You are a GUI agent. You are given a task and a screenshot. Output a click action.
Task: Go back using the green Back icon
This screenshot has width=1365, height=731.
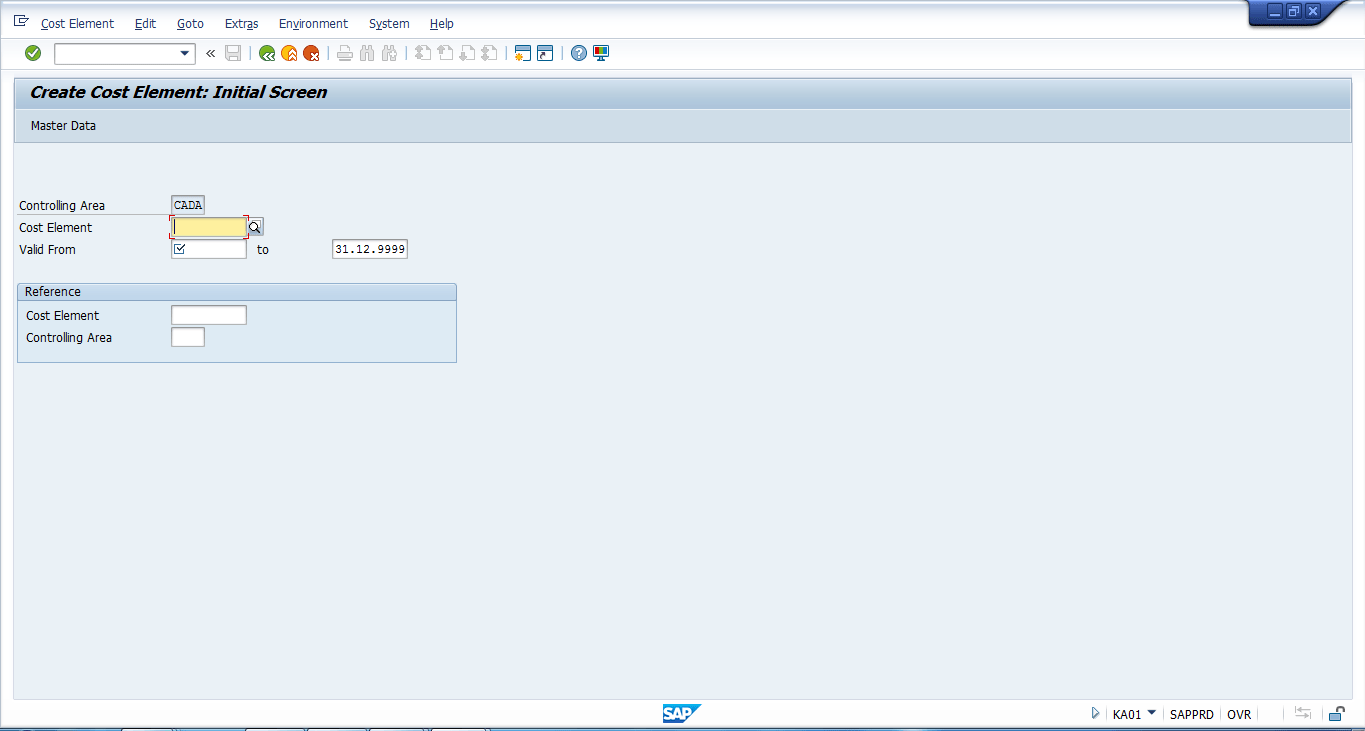pyautogui.click(x=267, y=53)
